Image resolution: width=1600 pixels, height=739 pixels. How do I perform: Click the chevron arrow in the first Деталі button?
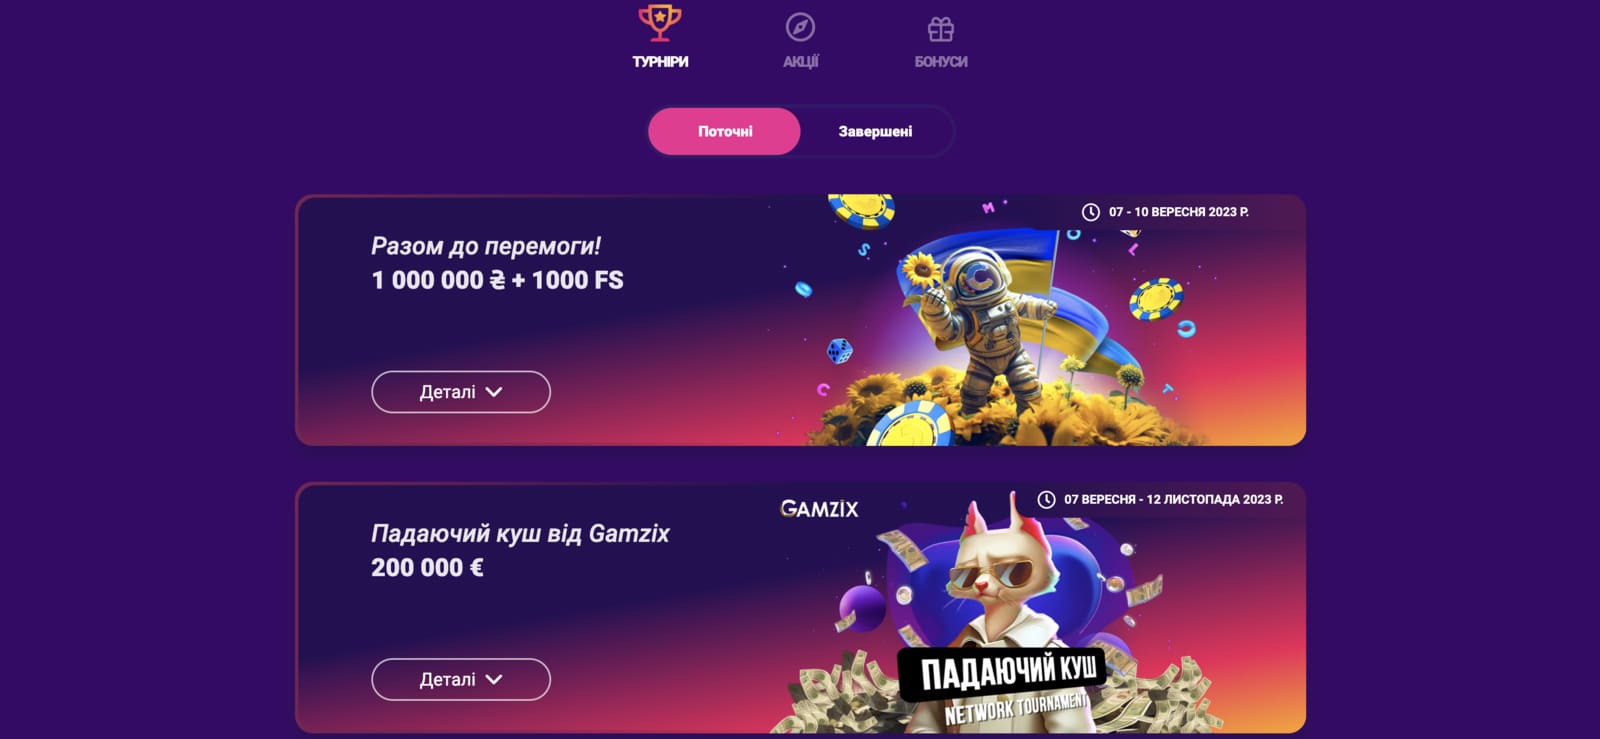point(494,392)
